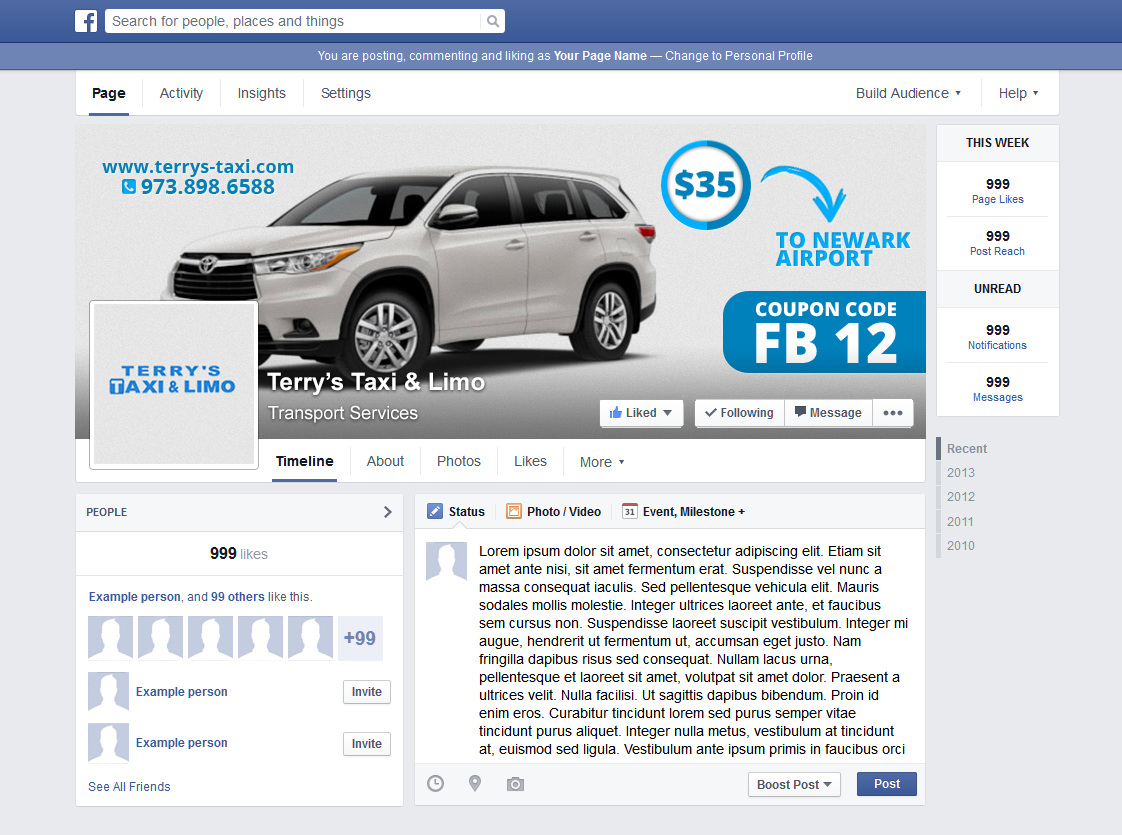
Task: Click the location pin icon
Action: [x=474, y=783]
